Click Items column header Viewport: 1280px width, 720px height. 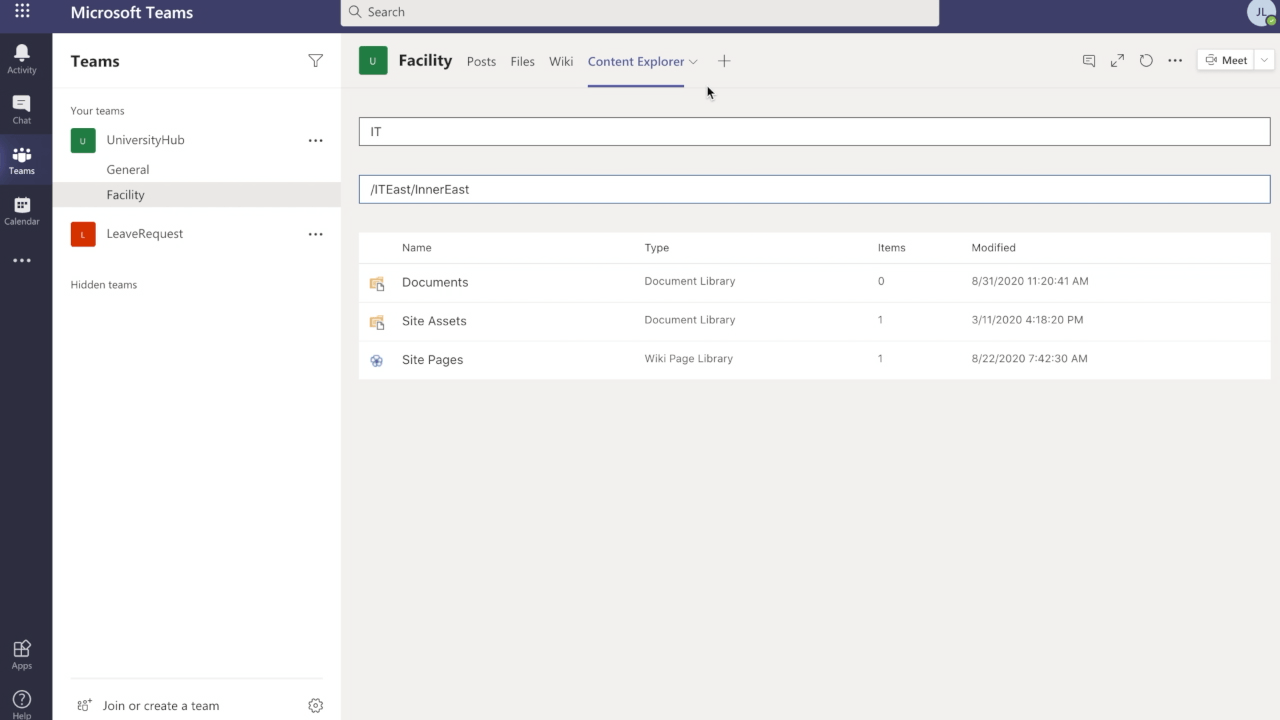click(x=891, y=248)
